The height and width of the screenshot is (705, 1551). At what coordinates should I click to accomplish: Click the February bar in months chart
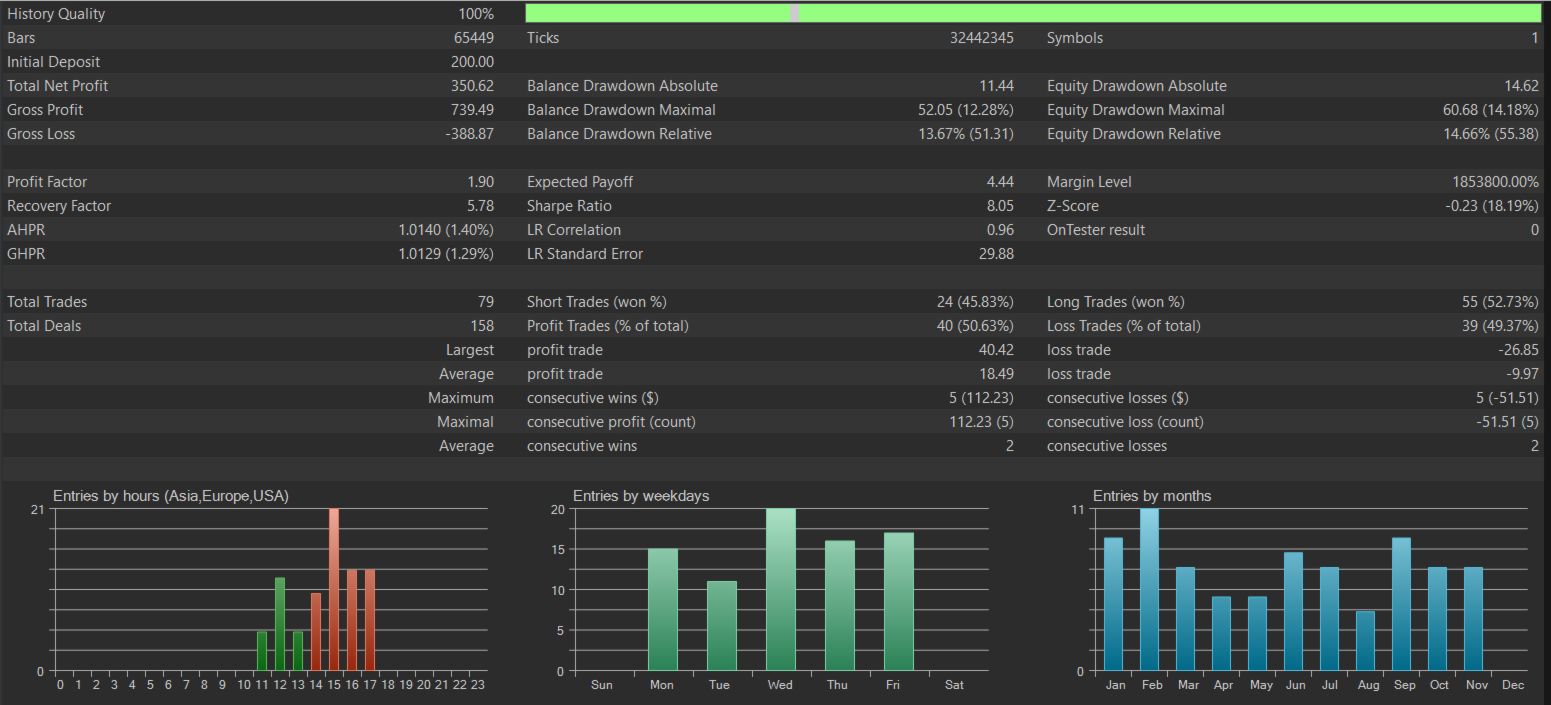coord(1149,590)
